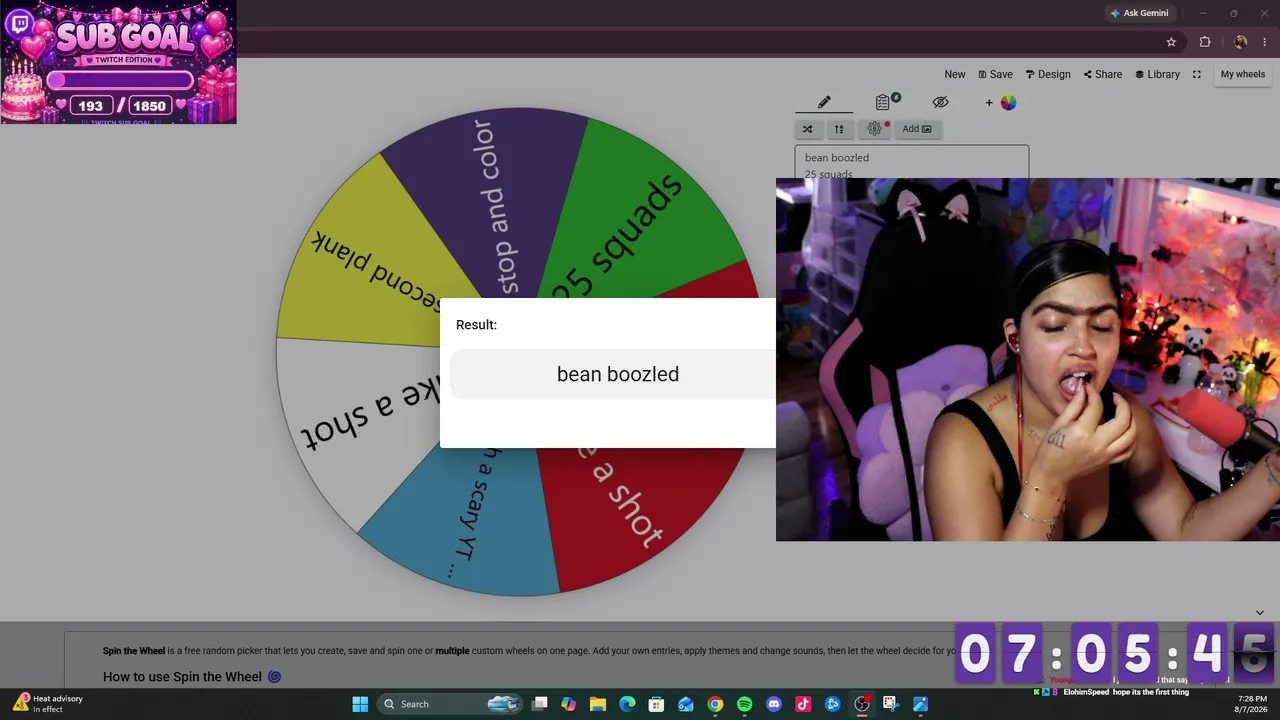Open Microsoft Store from the taskbar
This screenshot has width=1280, height=720.
pyautogui.click(x=657, y=704)
